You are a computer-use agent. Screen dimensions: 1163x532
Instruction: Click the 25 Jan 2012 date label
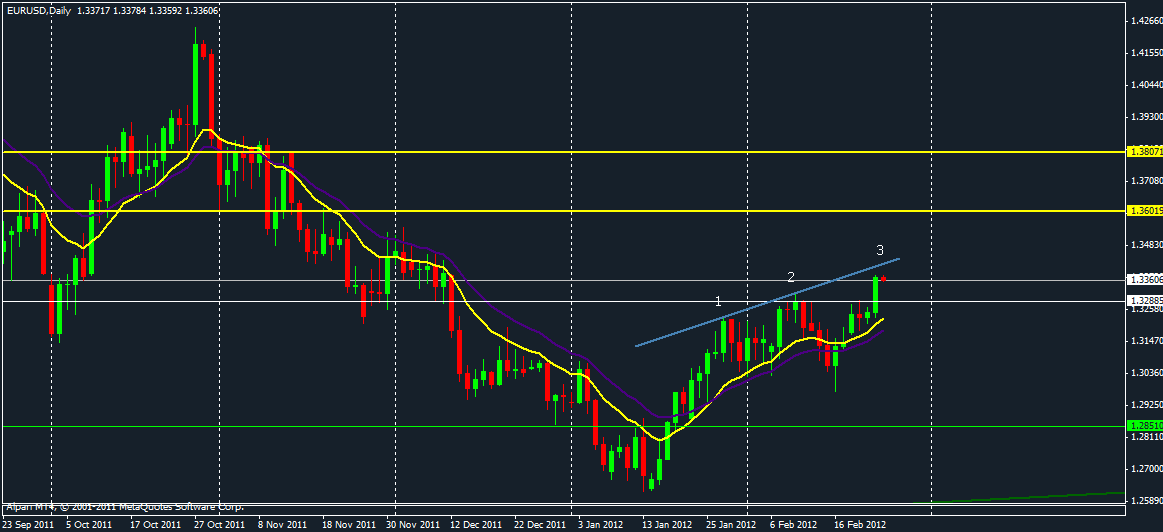click(x=731, y=523)
